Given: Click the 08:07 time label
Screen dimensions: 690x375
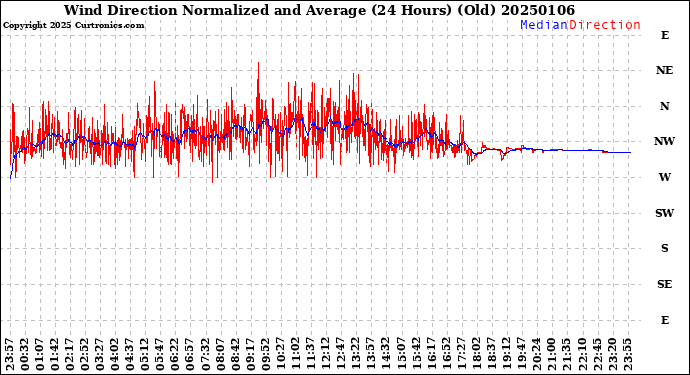Looking at the screenshot, I should tap(220, 355).
